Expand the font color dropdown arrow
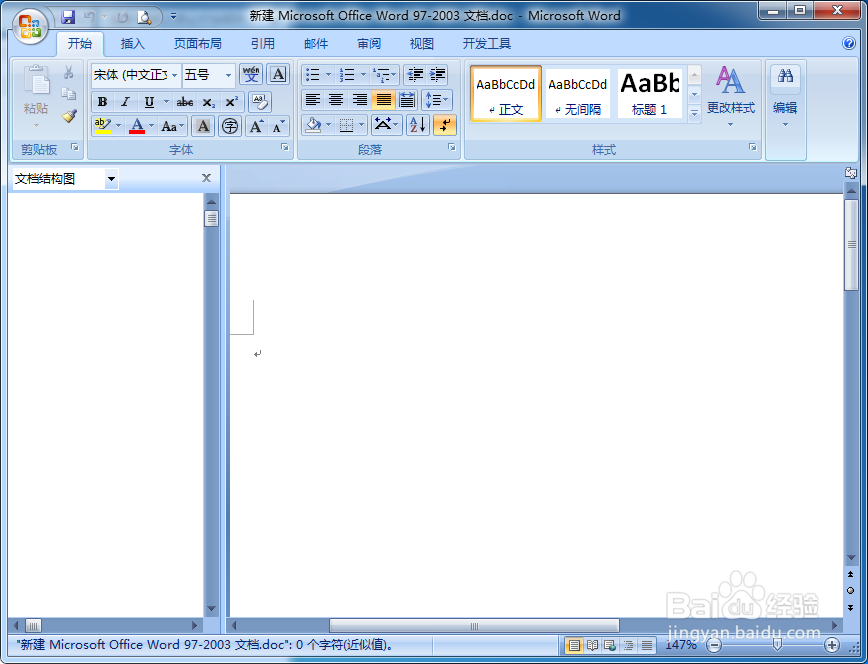 pyautogui.click(x=152, y=126)
